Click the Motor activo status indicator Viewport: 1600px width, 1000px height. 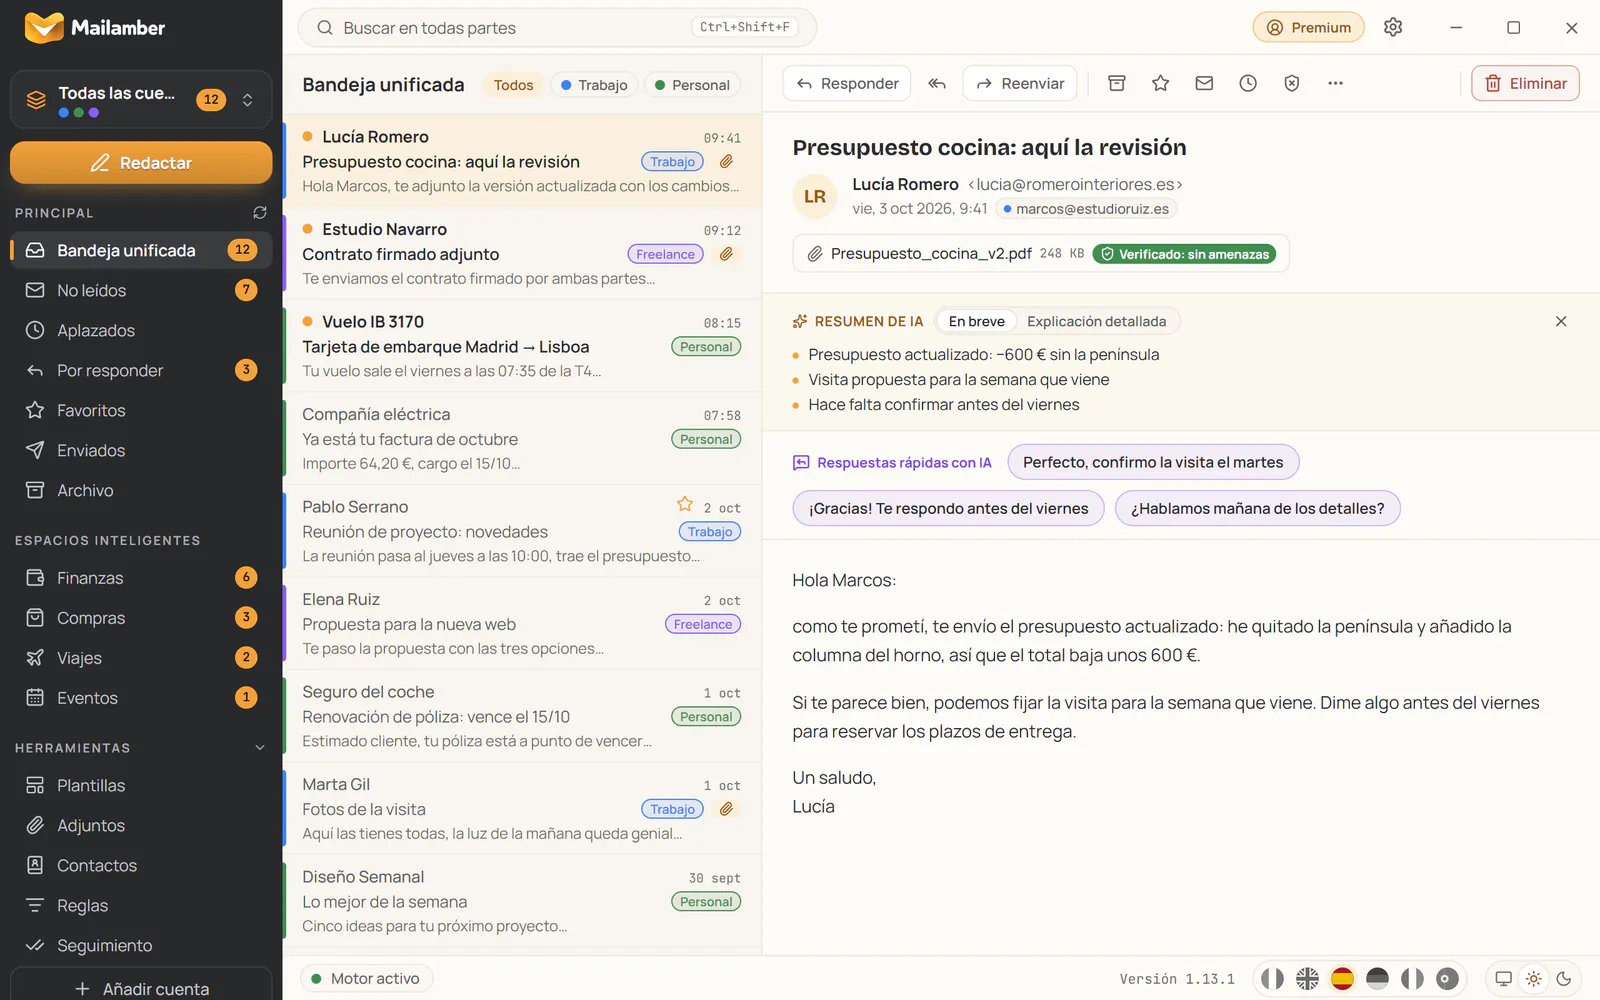366,979
